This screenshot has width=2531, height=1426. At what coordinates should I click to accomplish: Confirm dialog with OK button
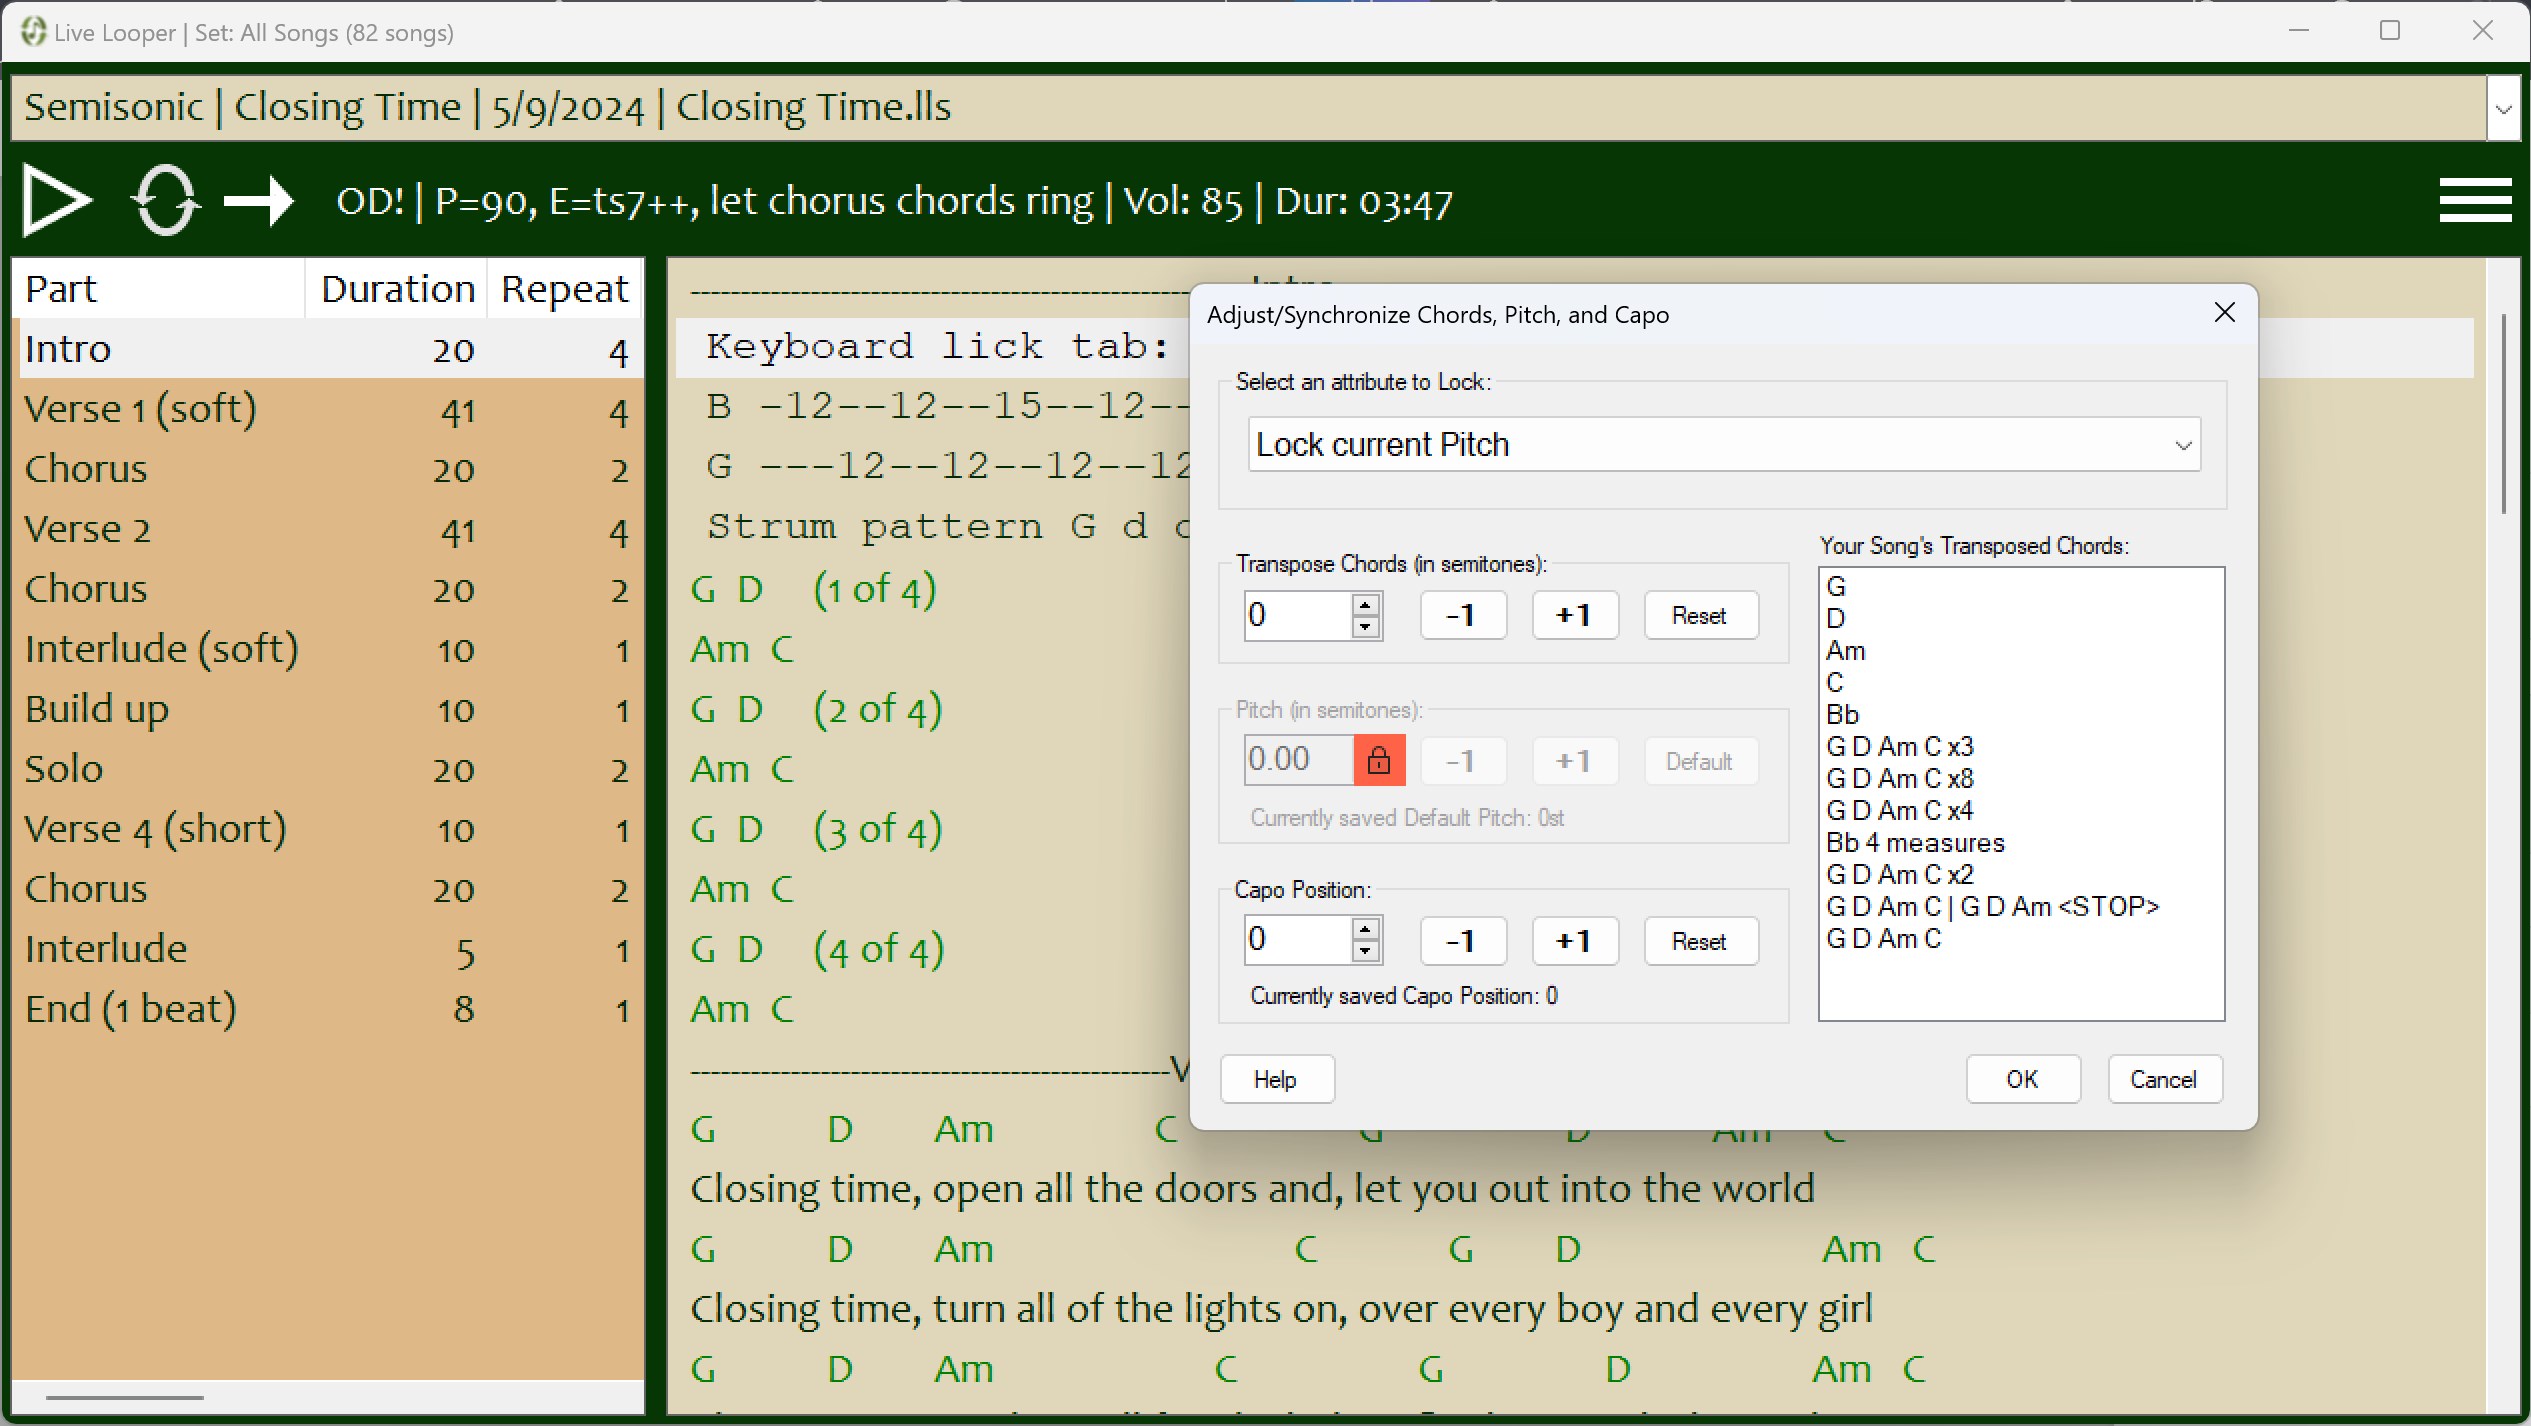[2022, 1079]
